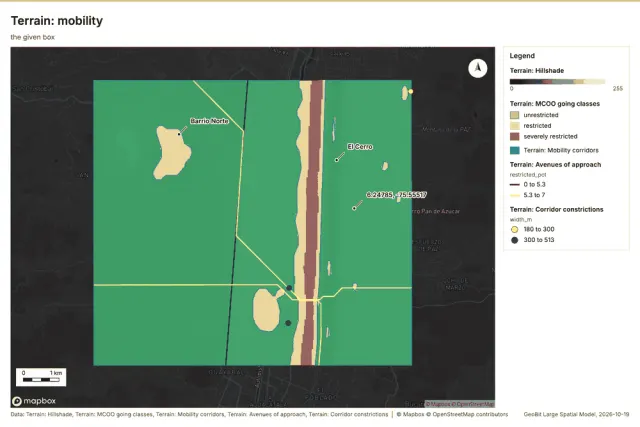Click the 255 hillshade maximum value

coord(618,89)
